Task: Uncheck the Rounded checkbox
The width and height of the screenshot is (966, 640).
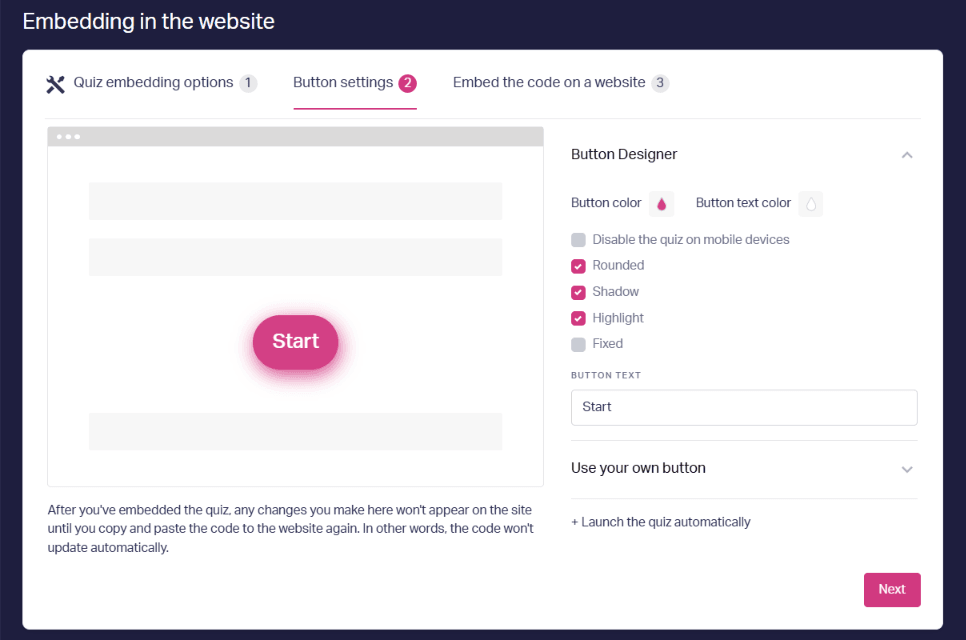Action: tap(578, 266)
